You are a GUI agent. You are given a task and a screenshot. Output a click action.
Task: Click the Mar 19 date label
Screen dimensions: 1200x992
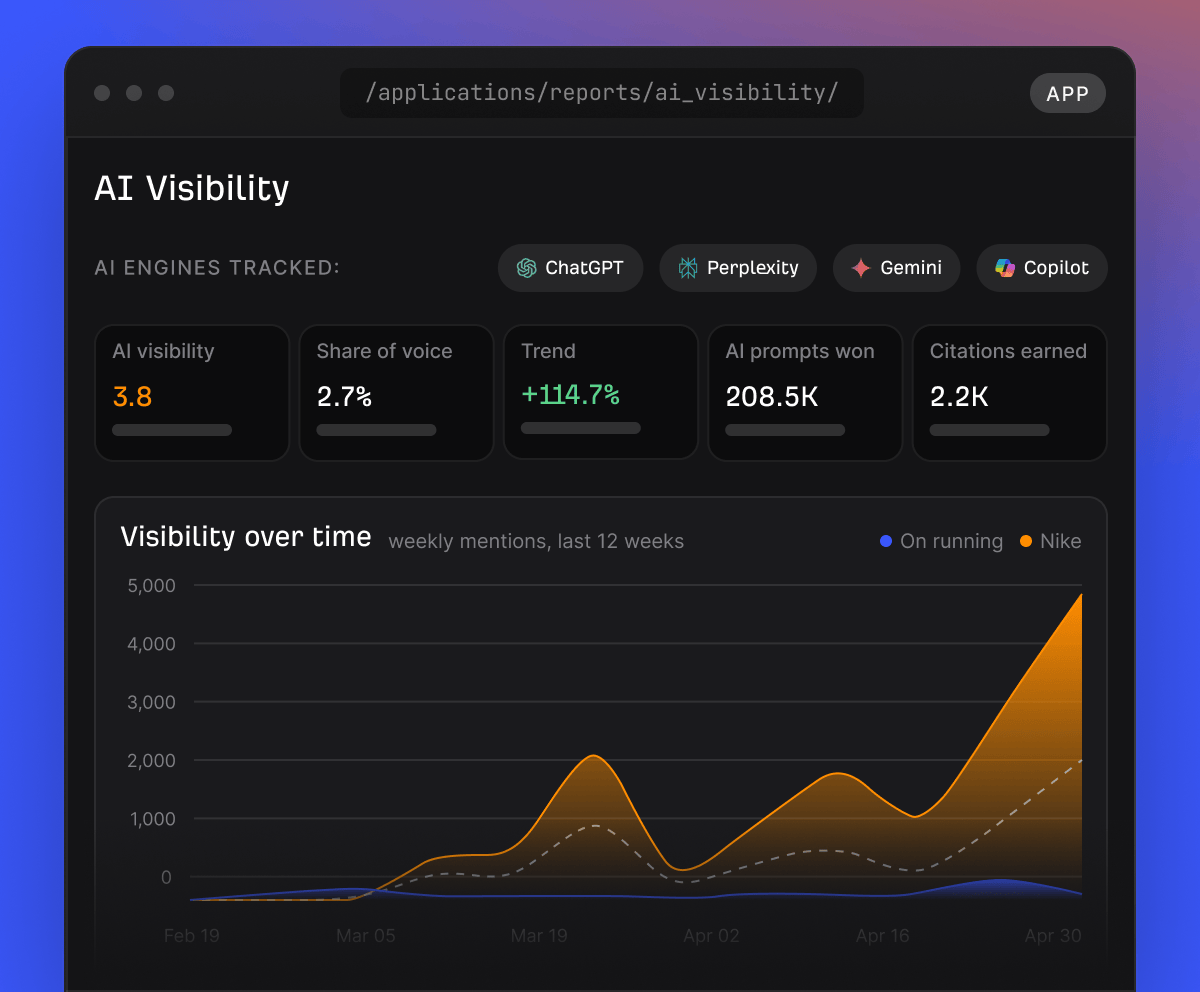539,936
